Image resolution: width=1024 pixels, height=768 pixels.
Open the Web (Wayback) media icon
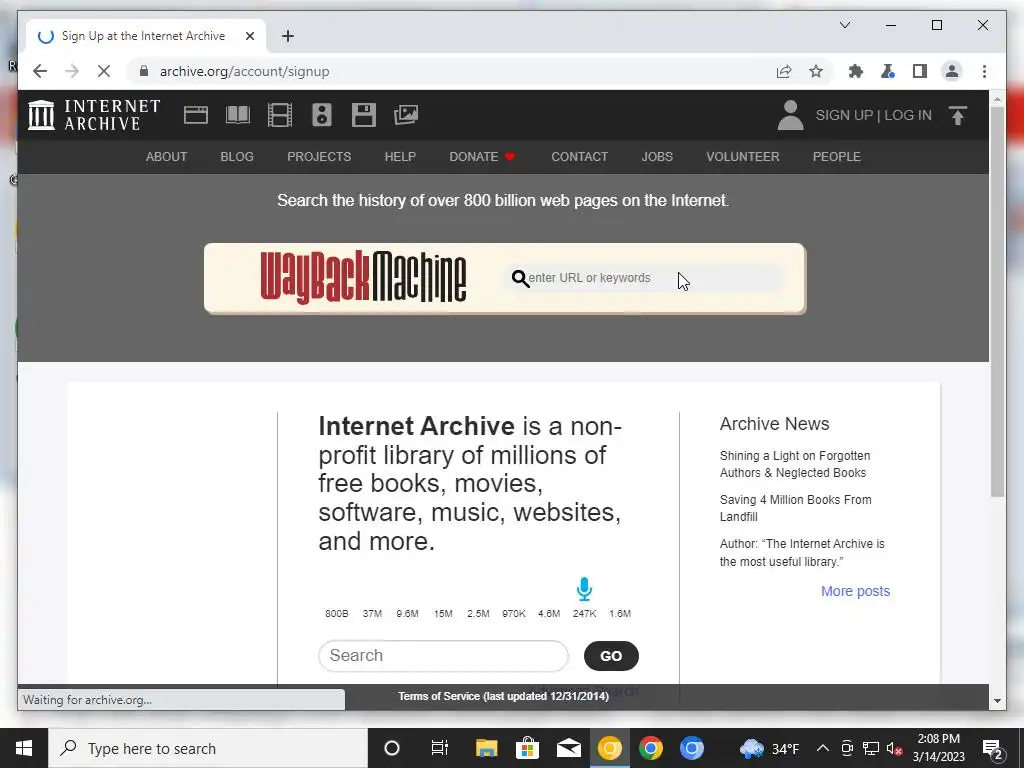195,115
